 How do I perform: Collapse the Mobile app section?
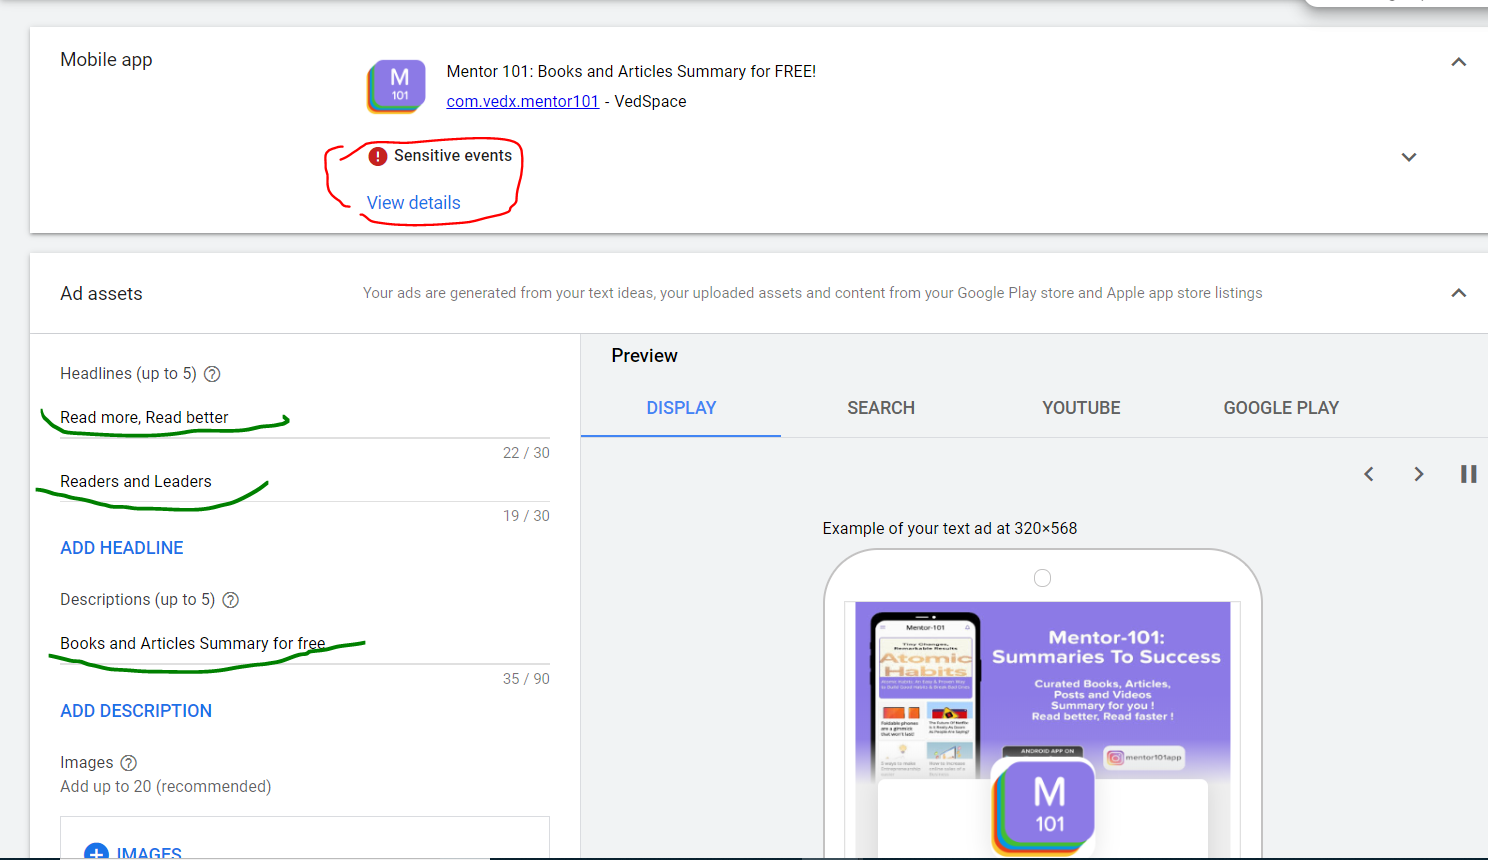coord(1457,61)
